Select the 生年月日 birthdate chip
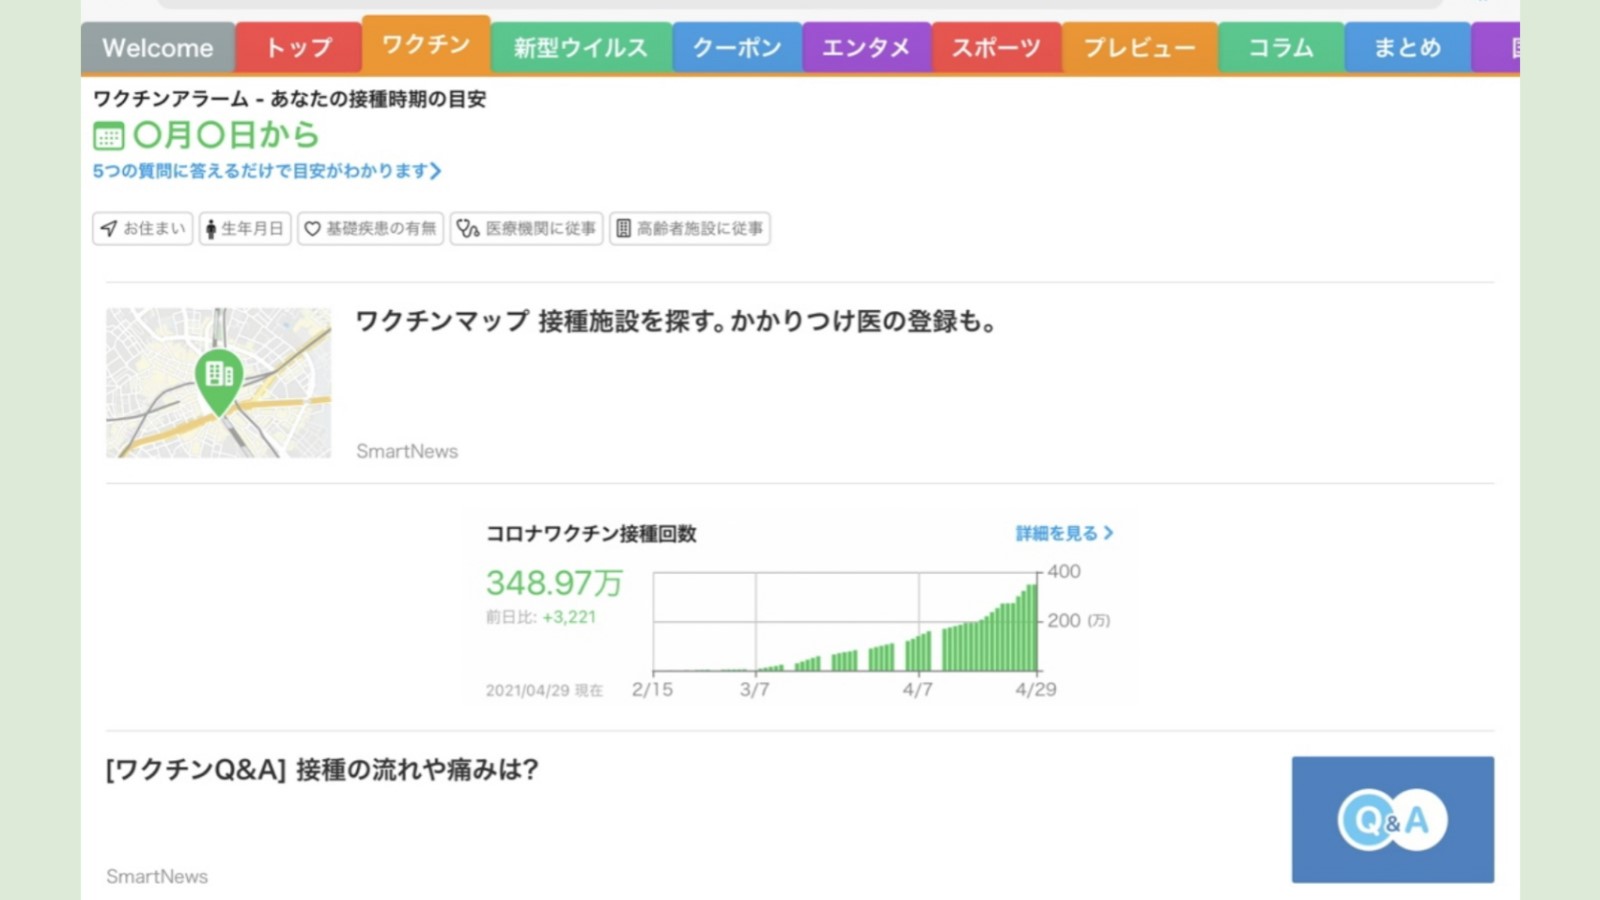The image size is (1600, 900). click(x=245, y=229)
